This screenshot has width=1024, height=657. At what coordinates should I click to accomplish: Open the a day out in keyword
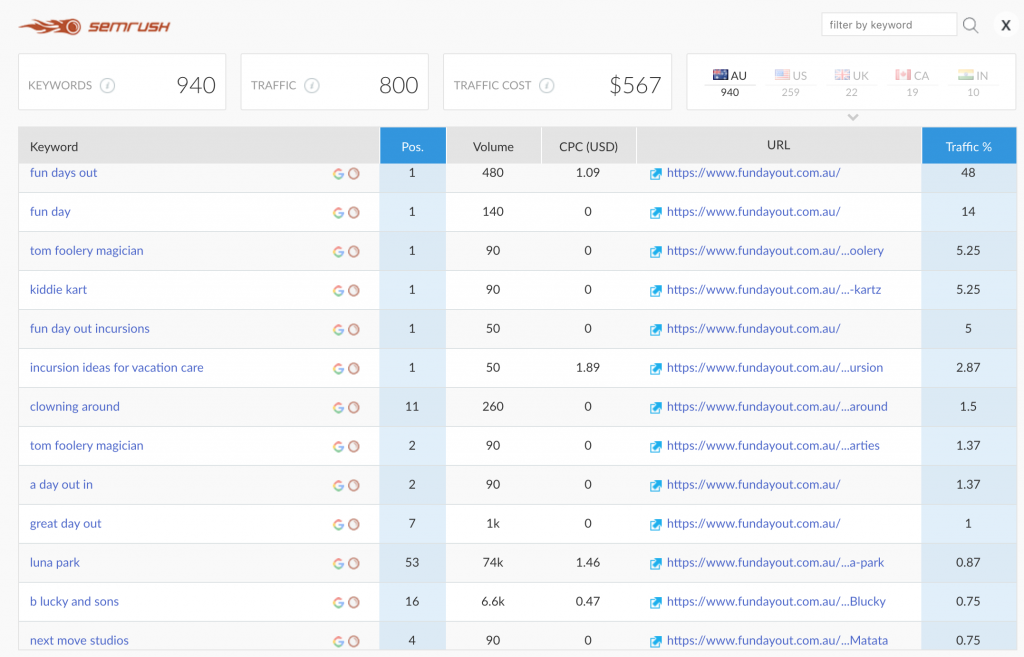(61, 485)
